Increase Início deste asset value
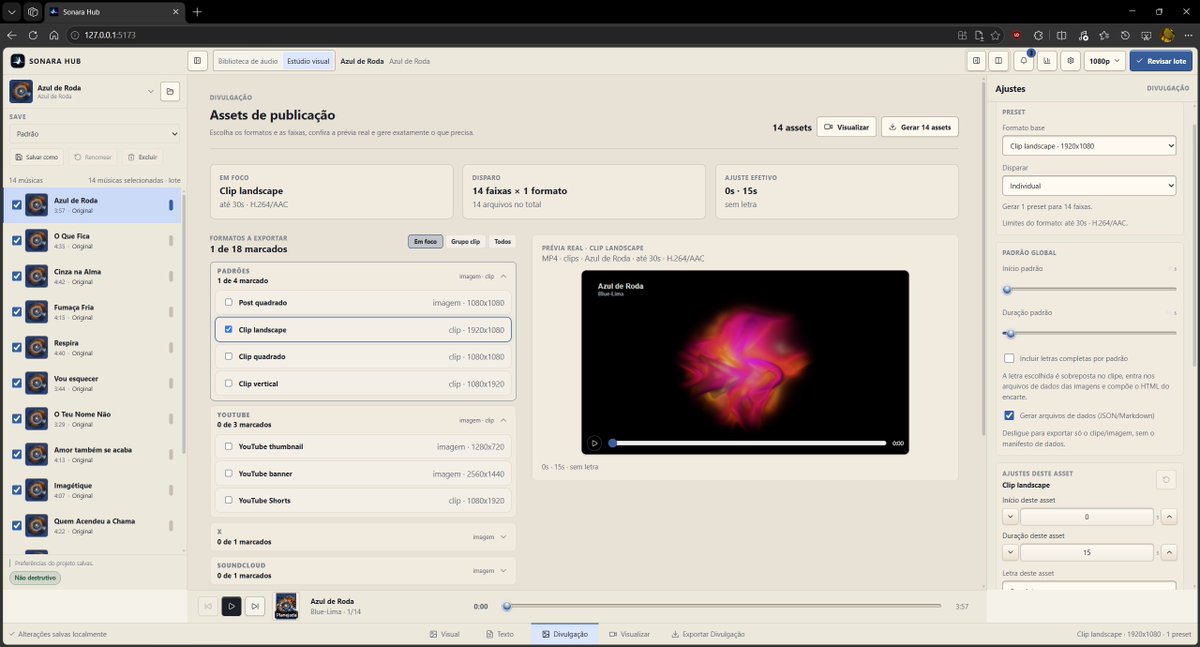Image resolution: width=1200 pixels, height=647 pixels. click(1168, 517)
